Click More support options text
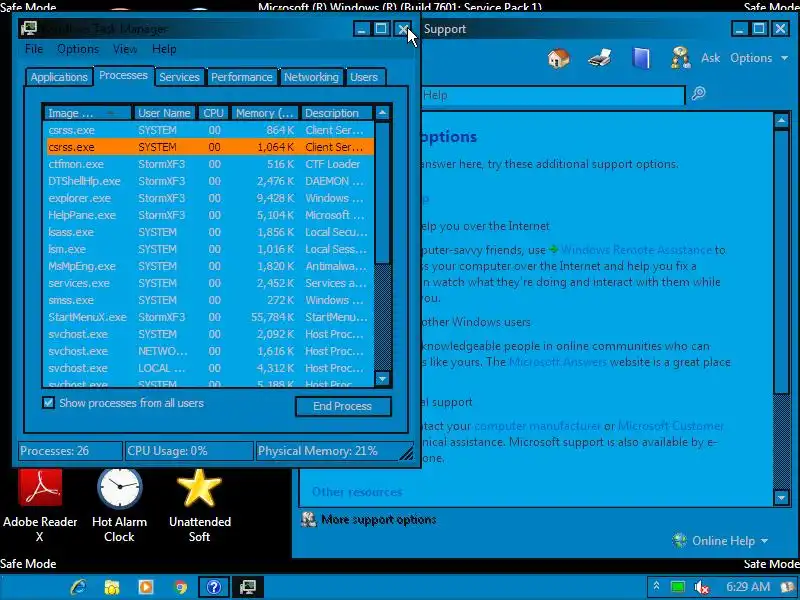The height and width of the screenshot is (600, 800). pos(379,519)
